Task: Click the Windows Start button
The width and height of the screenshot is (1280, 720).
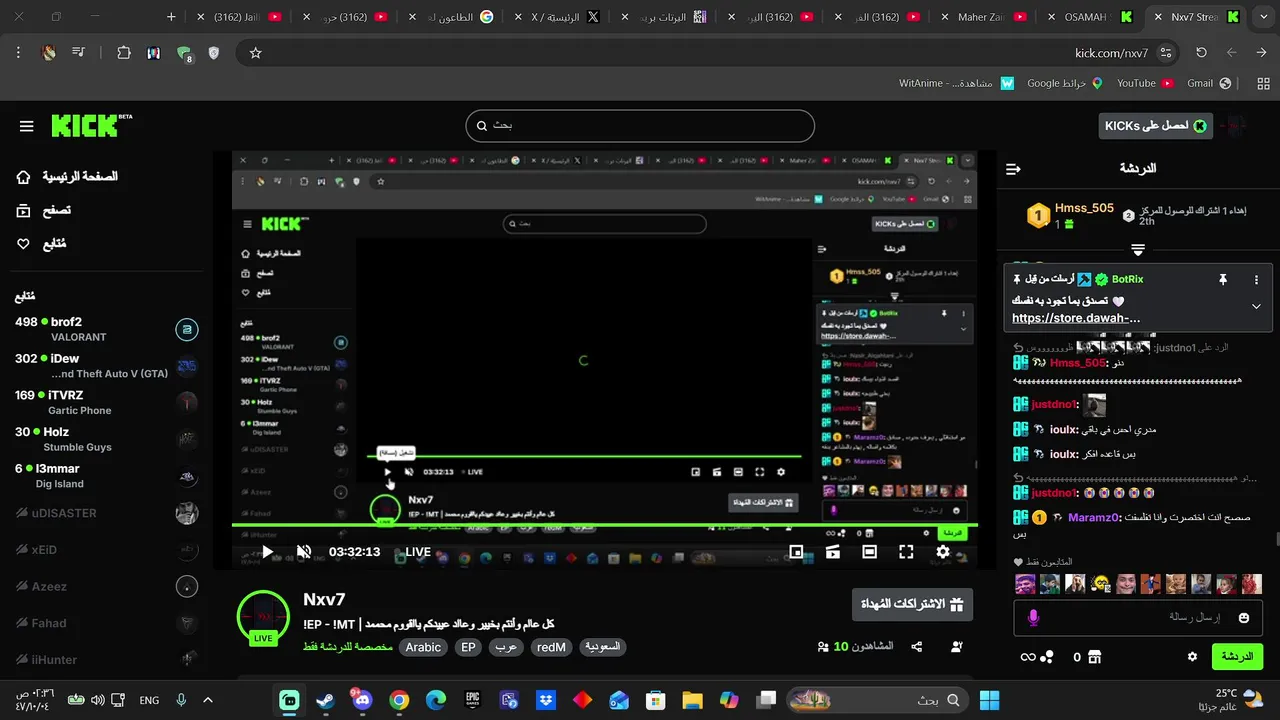Action: pyautogui.click(x=990, y=700)
